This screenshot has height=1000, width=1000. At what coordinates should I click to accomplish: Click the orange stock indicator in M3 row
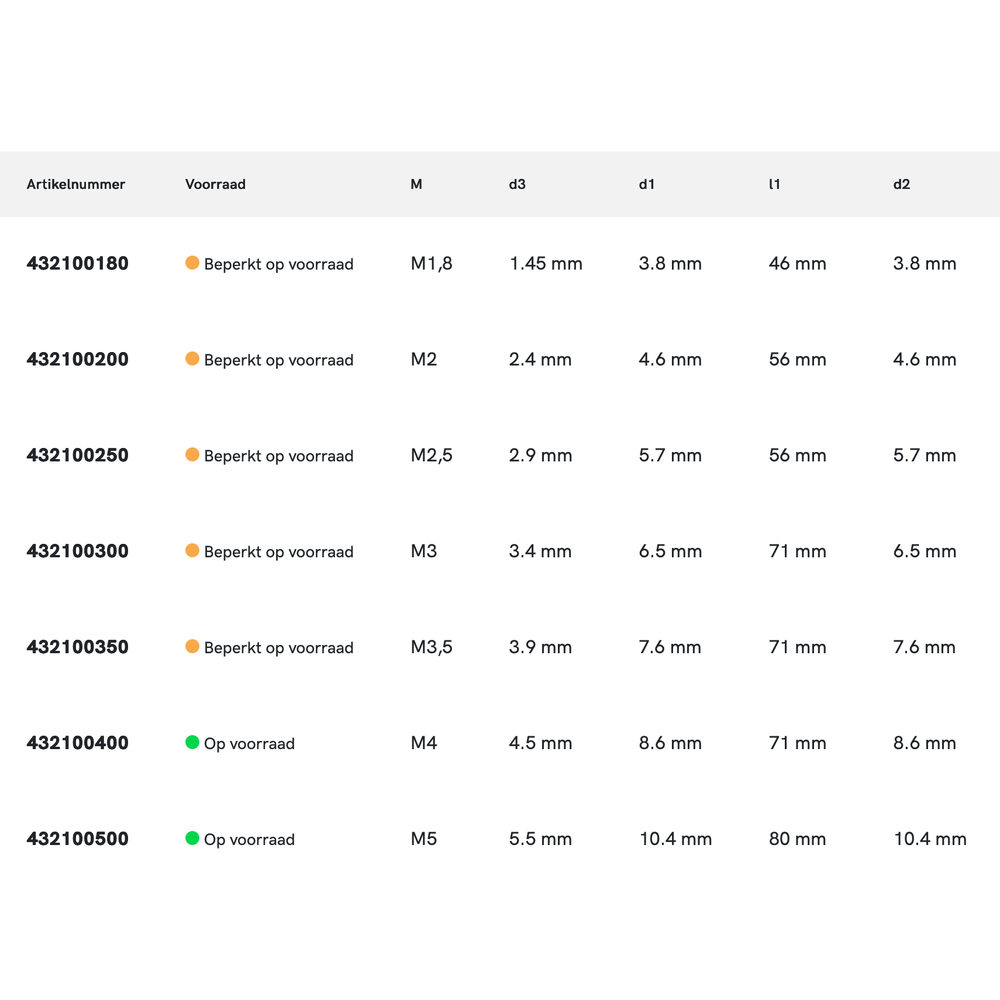click(192, 551)
